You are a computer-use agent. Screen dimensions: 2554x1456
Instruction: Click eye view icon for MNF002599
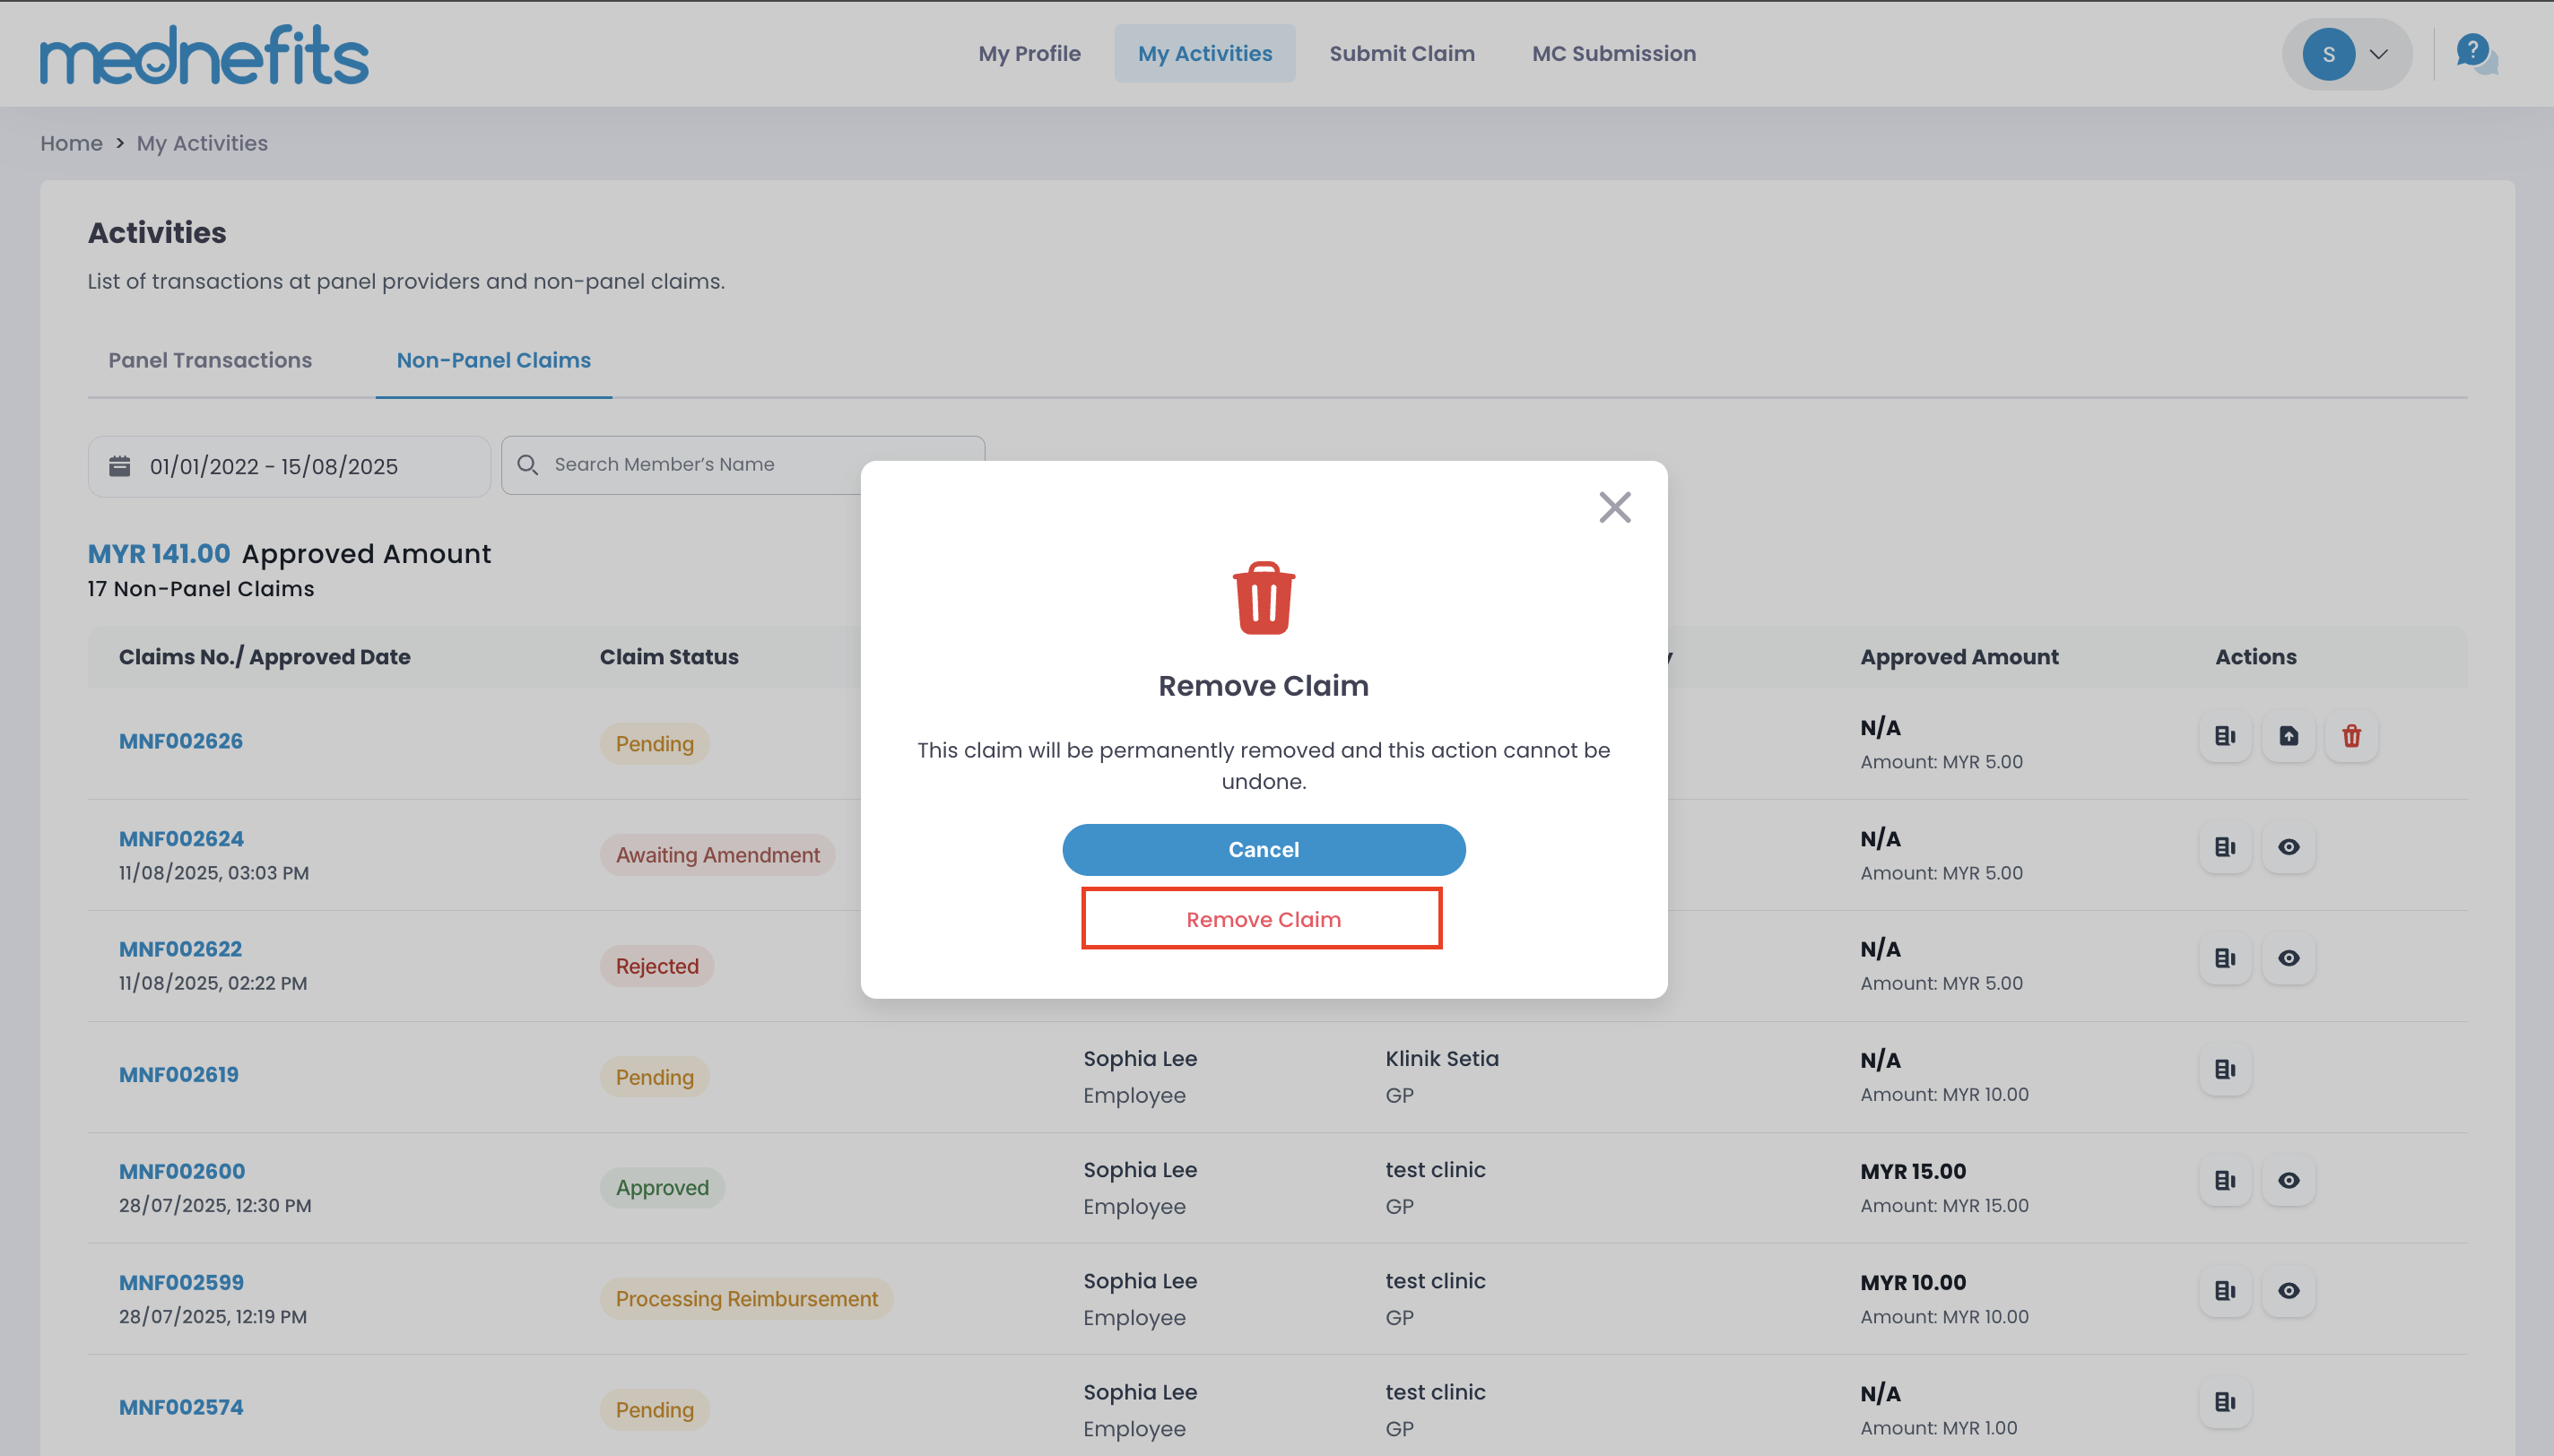[x=2288, y=1291]
